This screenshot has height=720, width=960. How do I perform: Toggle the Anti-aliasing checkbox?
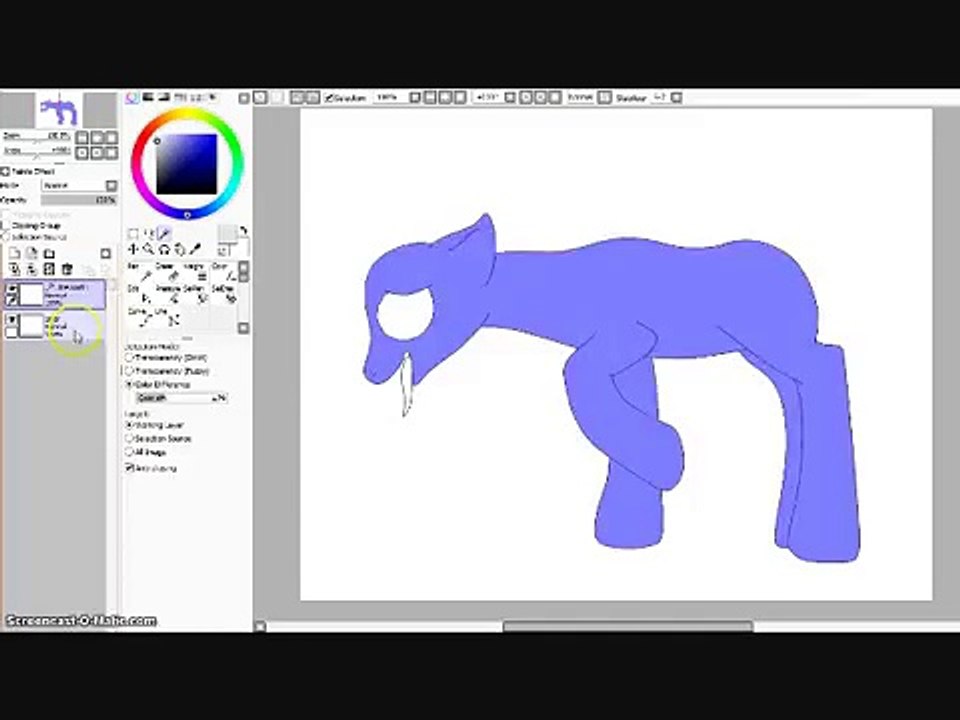click(x=151, y=468)
